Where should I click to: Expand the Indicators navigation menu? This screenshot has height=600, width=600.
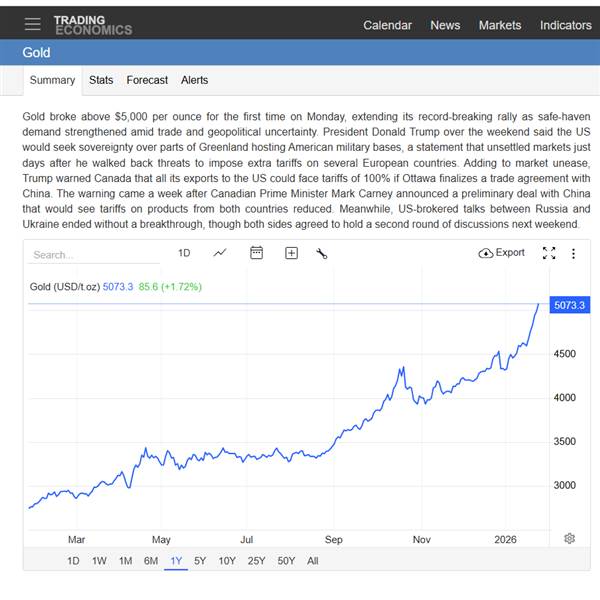click(565, 25)
